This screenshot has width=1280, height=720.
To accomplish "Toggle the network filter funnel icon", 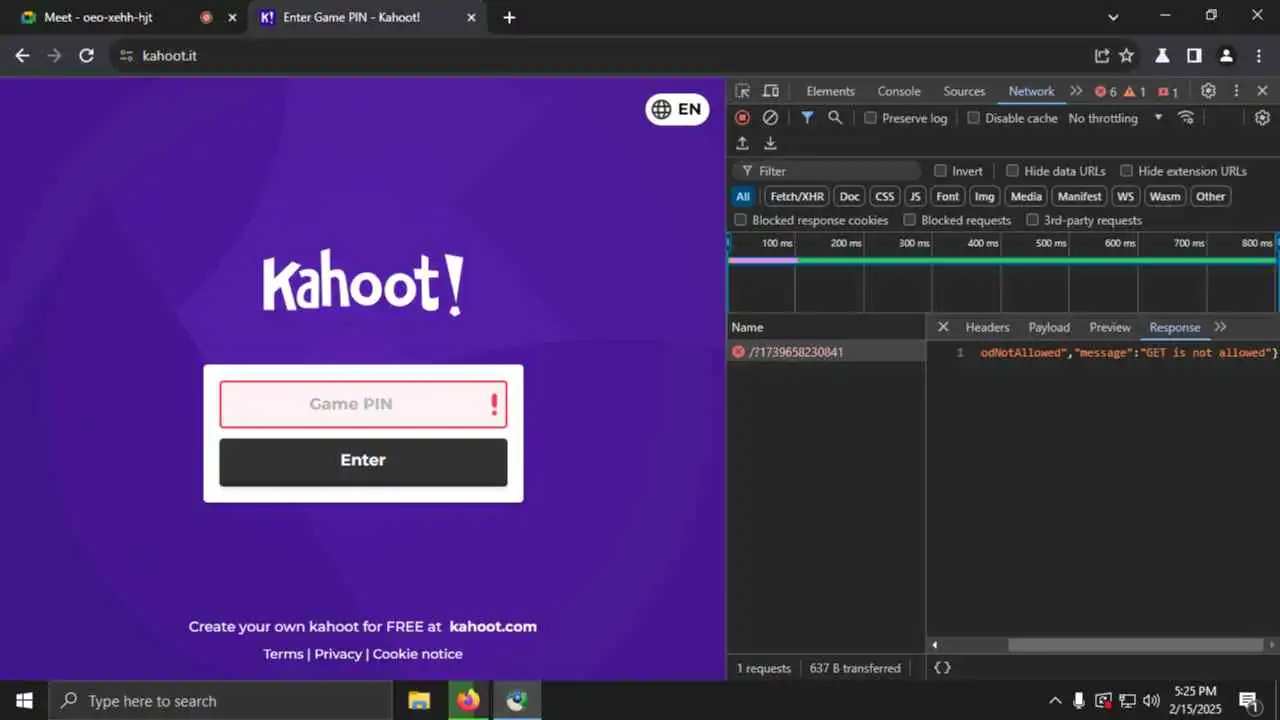I will point(807,117).
